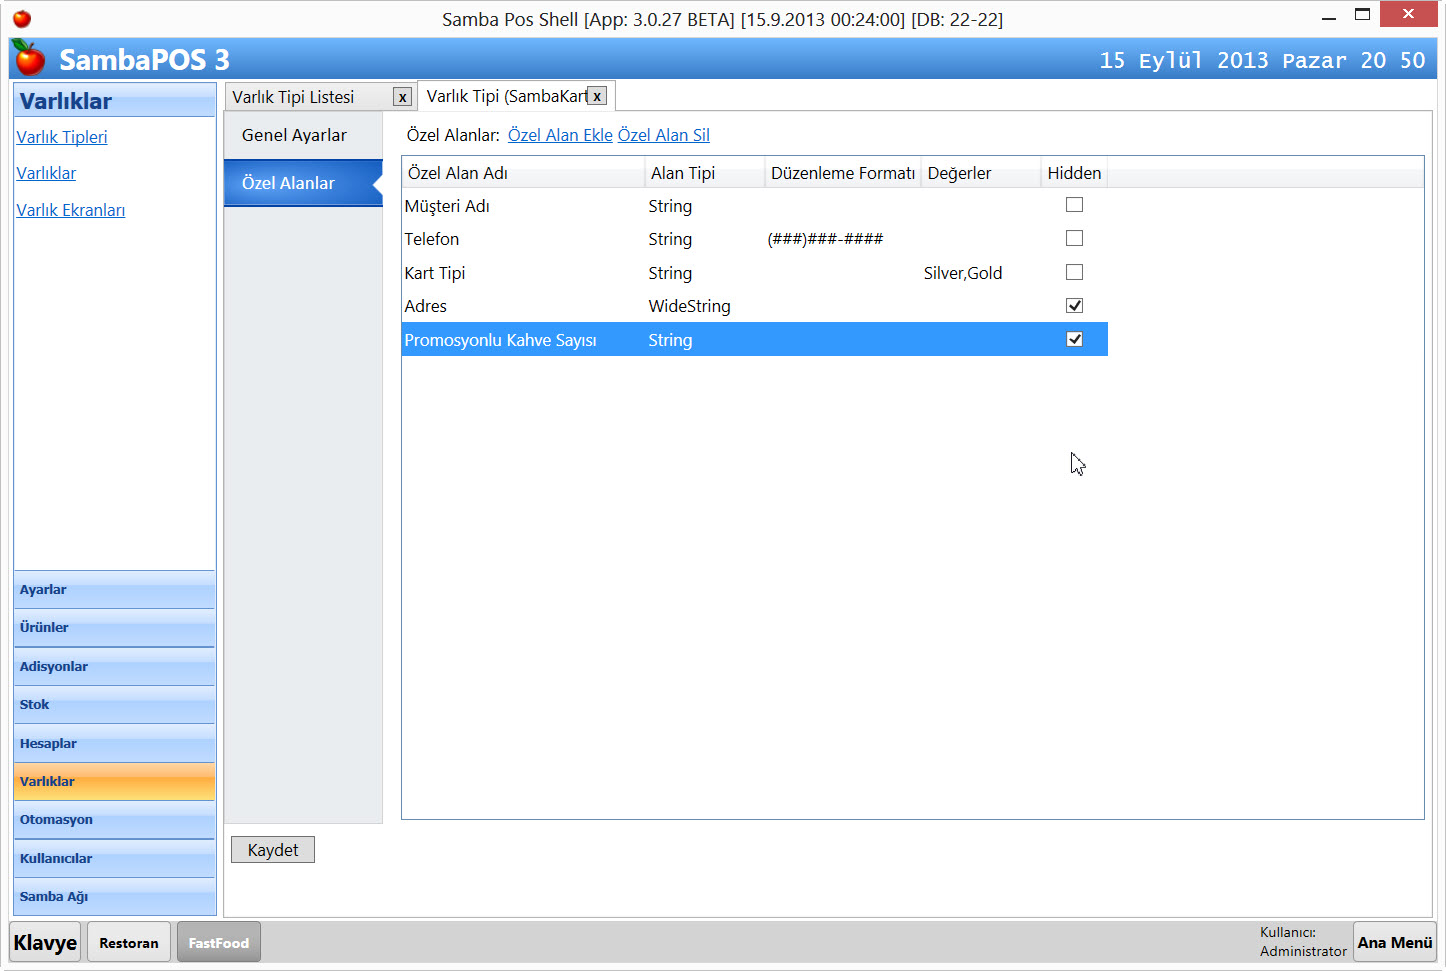This screenshot has width=1446, height=971.
Task: Uncheck Hidden for Promosyonlu Kahve Sayısı
Action: [x=1074, y=340]
